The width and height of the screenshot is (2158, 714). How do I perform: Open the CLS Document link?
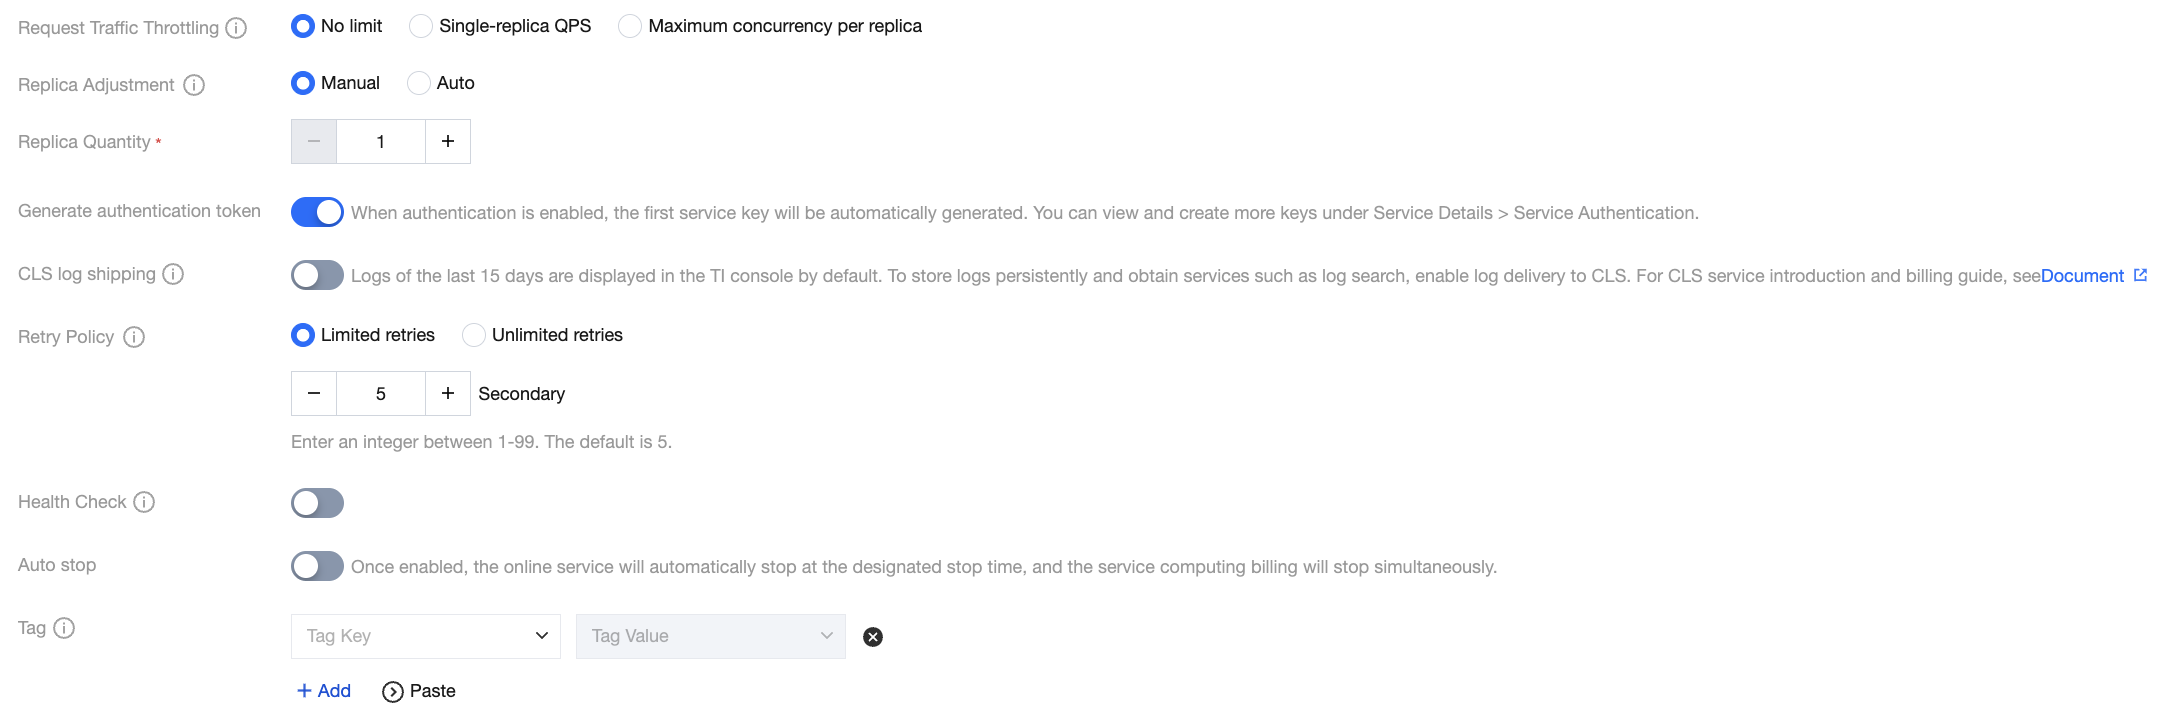click(2082, 276)
